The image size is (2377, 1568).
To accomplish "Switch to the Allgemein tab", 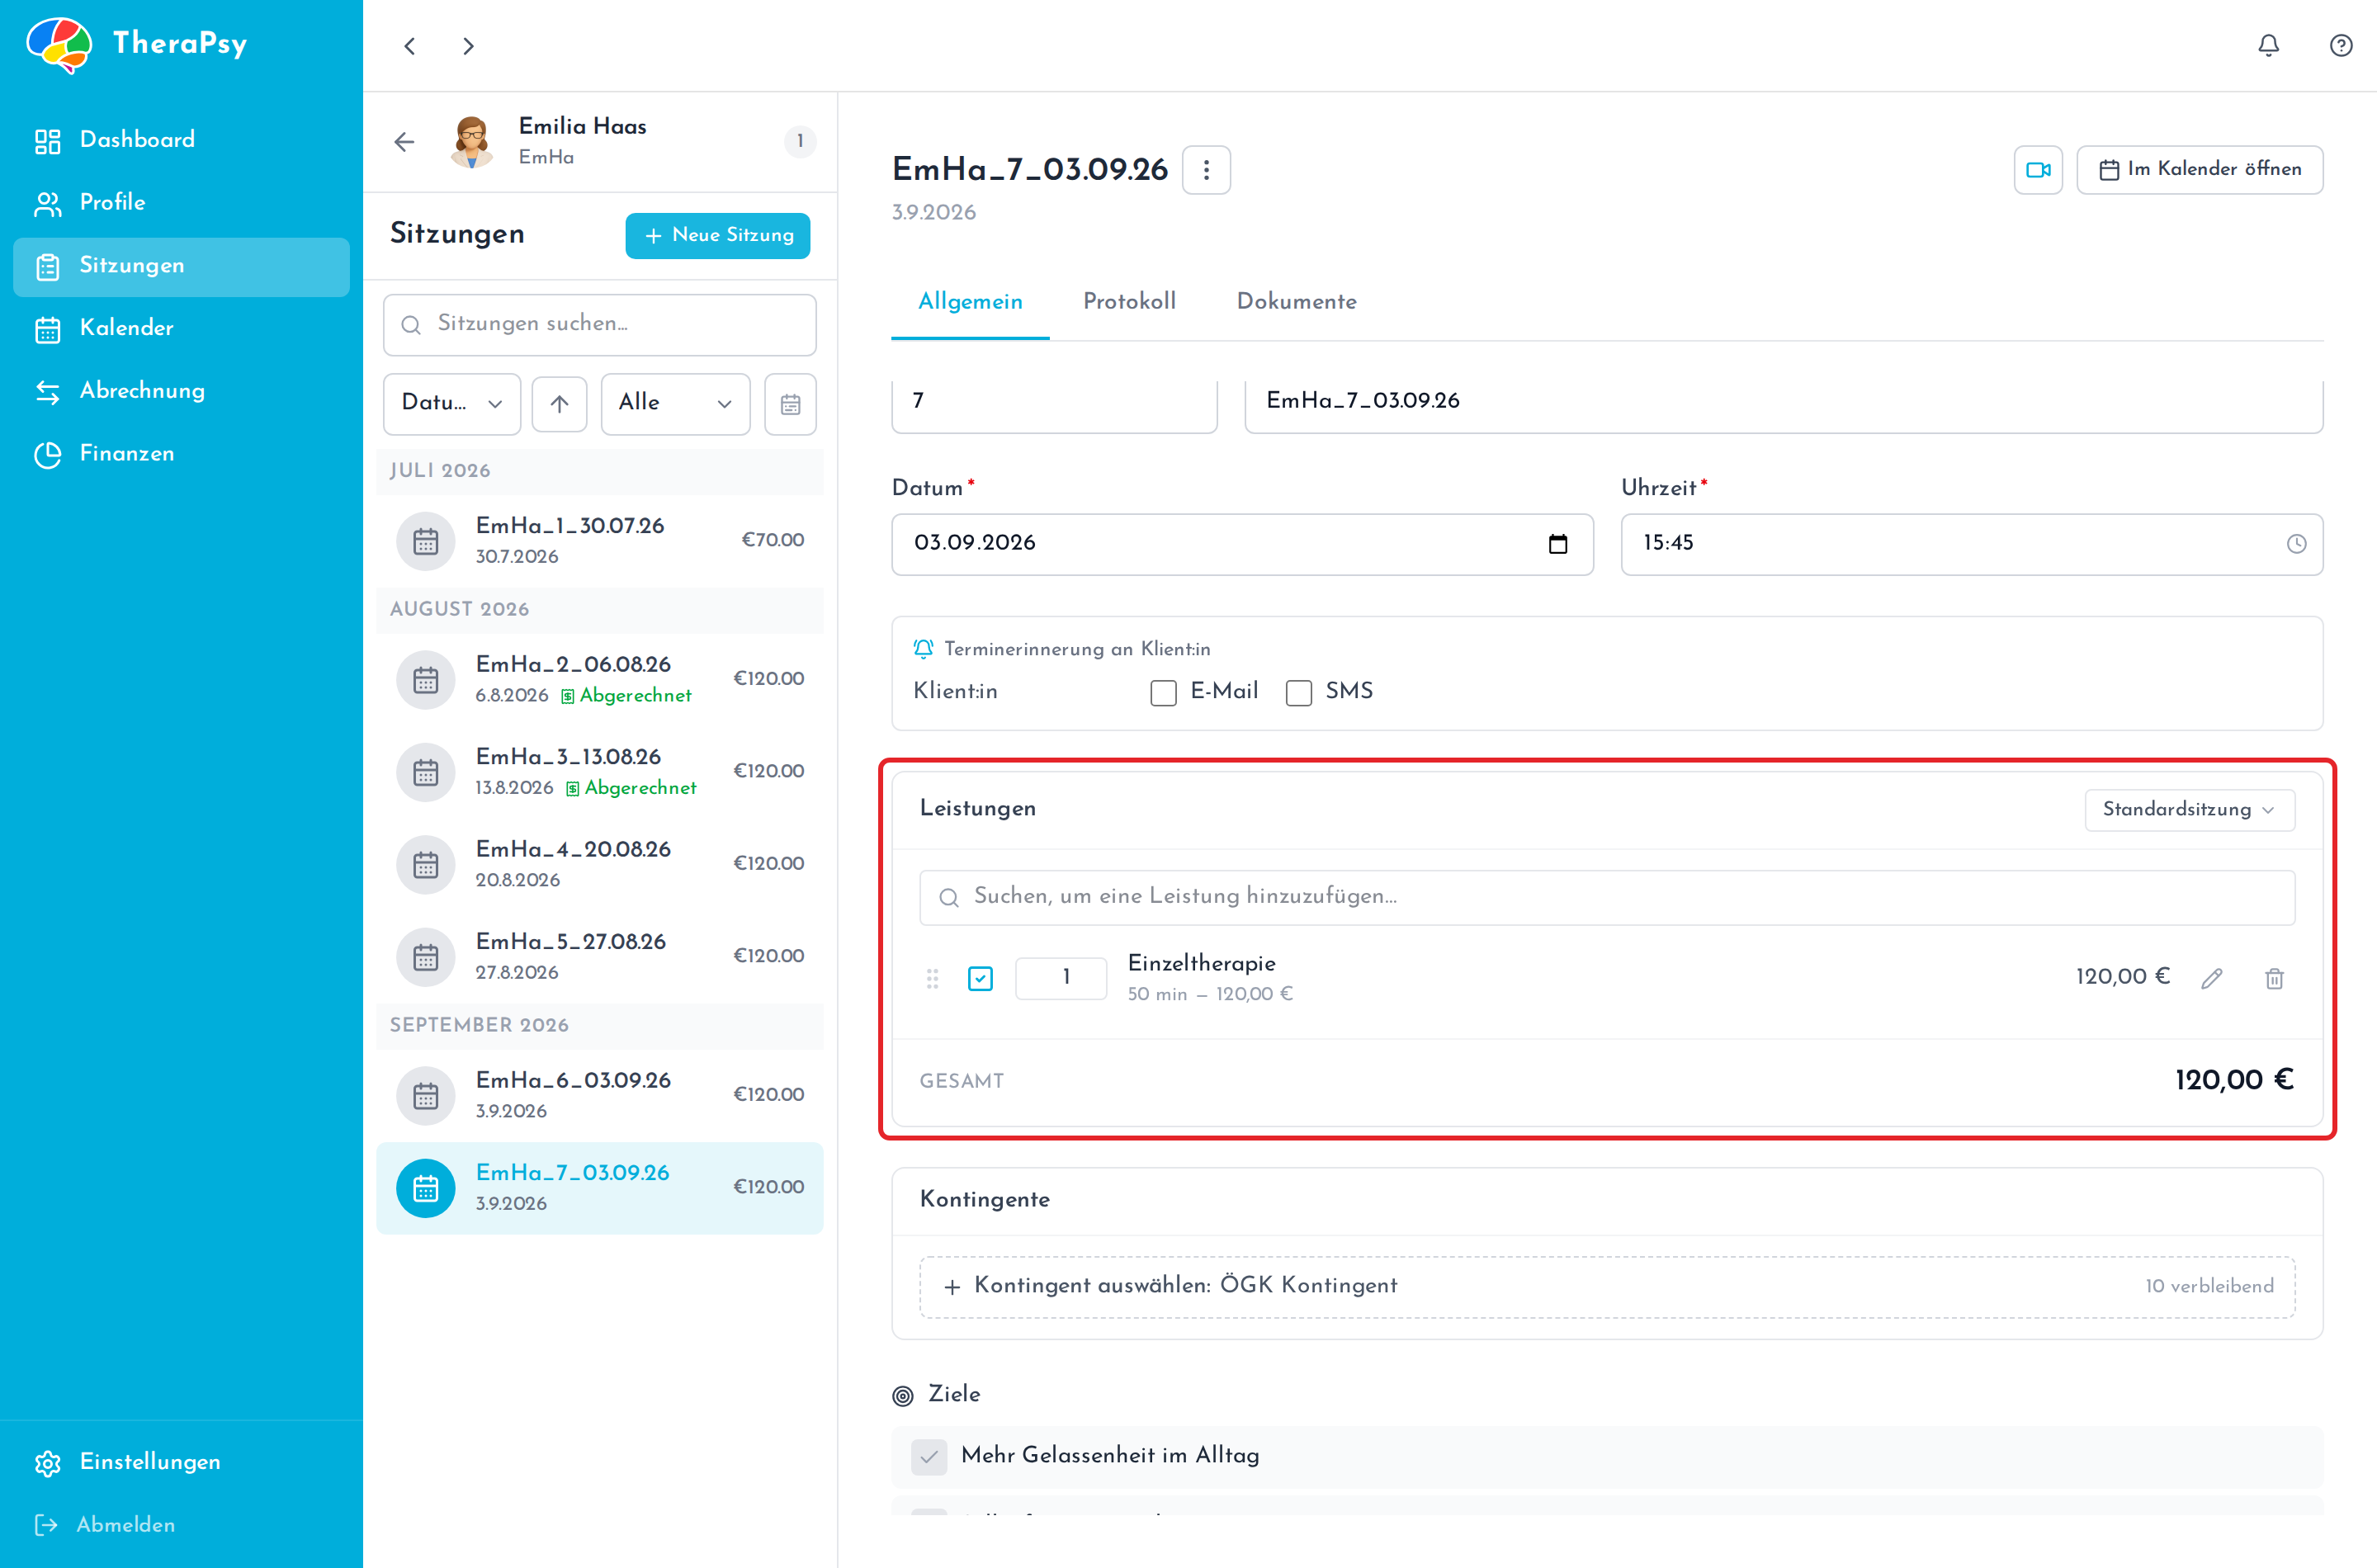I will coord(970,302).
